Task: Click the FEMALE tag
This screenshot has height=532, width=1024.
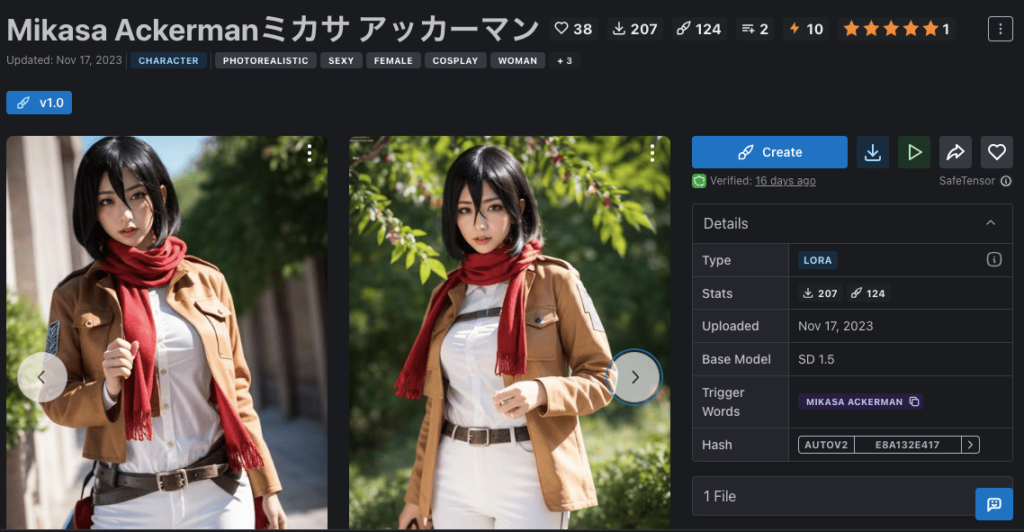Action: tap(393, 61)
